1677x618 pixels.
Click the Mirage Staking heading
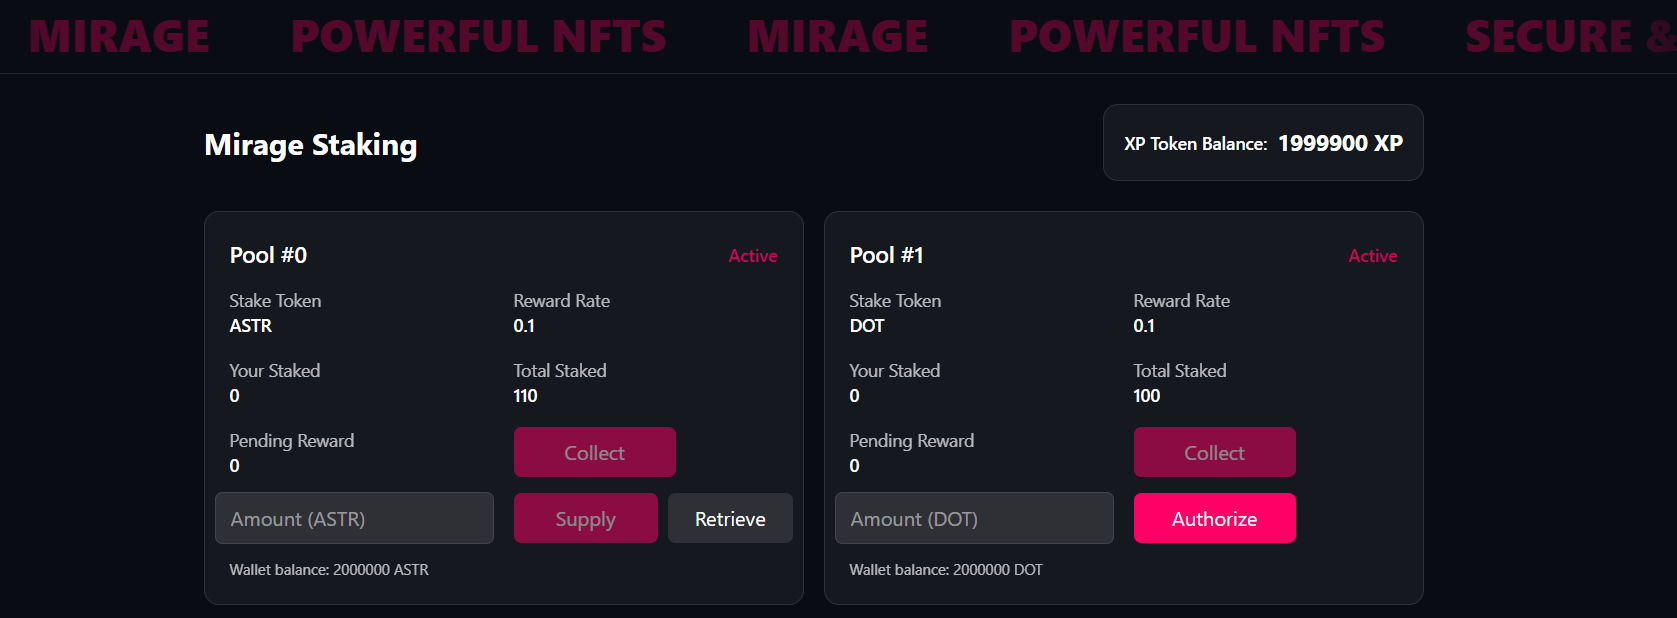(310, 145)
